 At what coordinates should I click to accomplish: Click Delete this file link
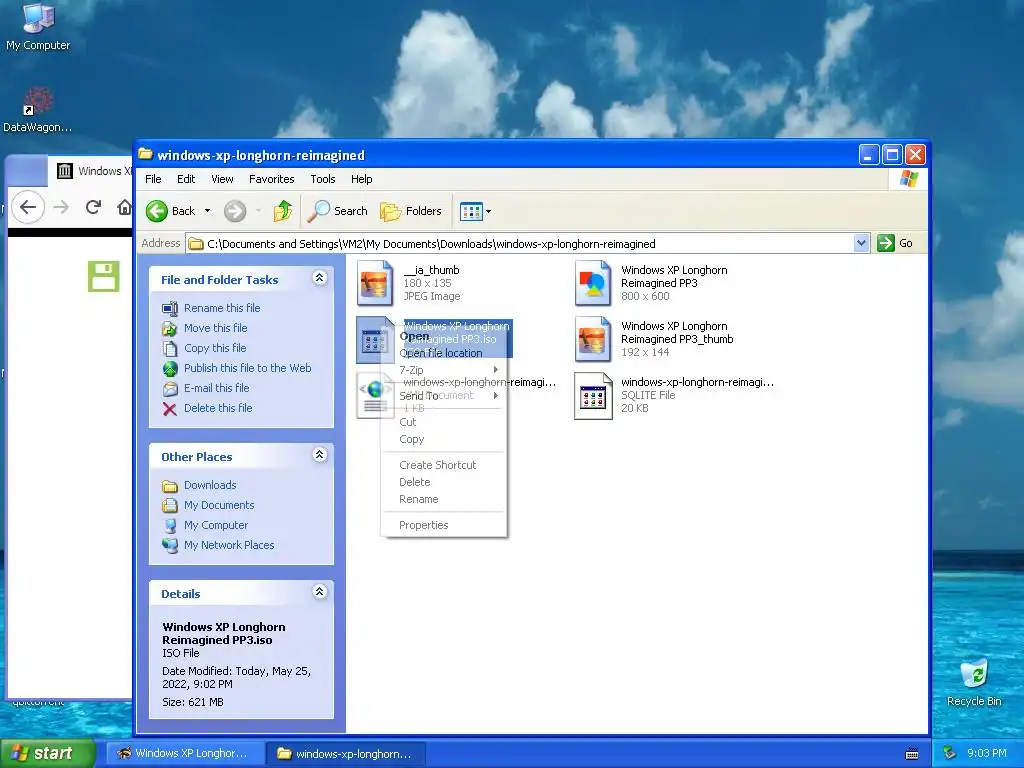[217, 408]
